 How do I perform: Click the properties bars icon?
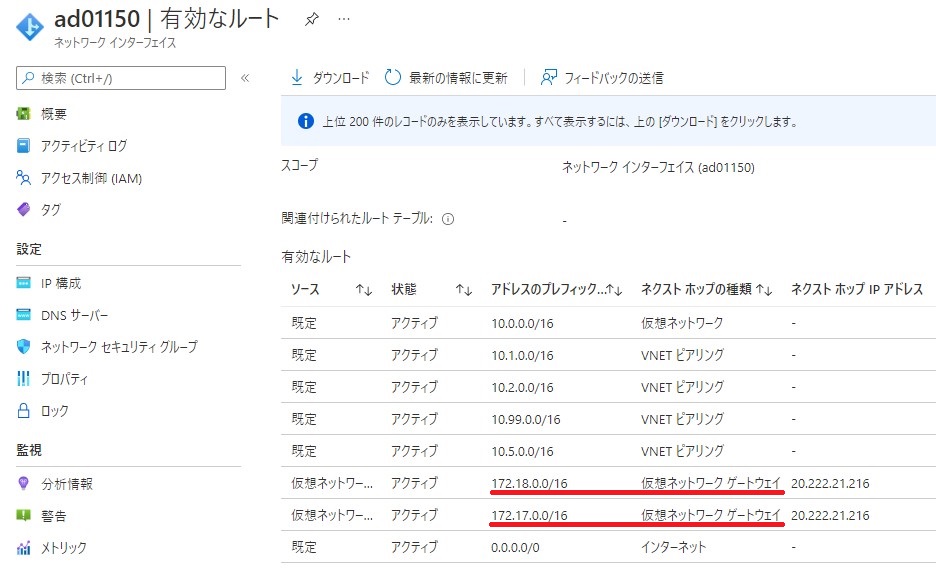click(23, 379)
